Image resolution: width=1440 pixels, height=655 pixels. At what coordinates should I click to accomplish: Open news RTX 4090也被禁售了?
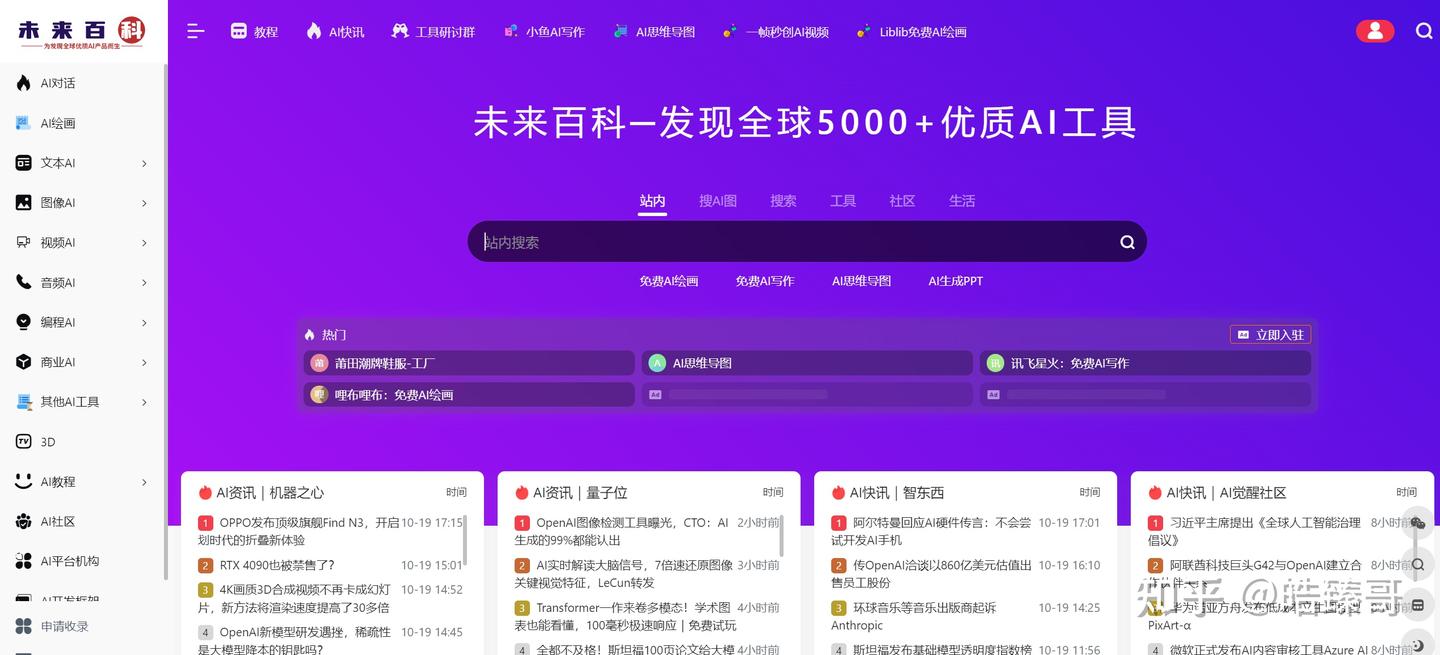pos(277,565)
